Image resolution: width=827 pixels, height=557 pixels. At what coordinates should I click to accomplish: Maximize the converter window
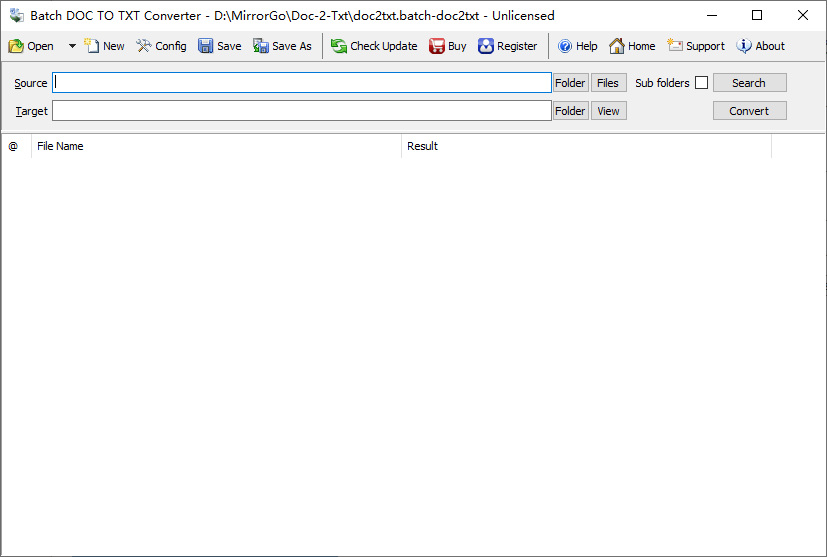[757, 15]
